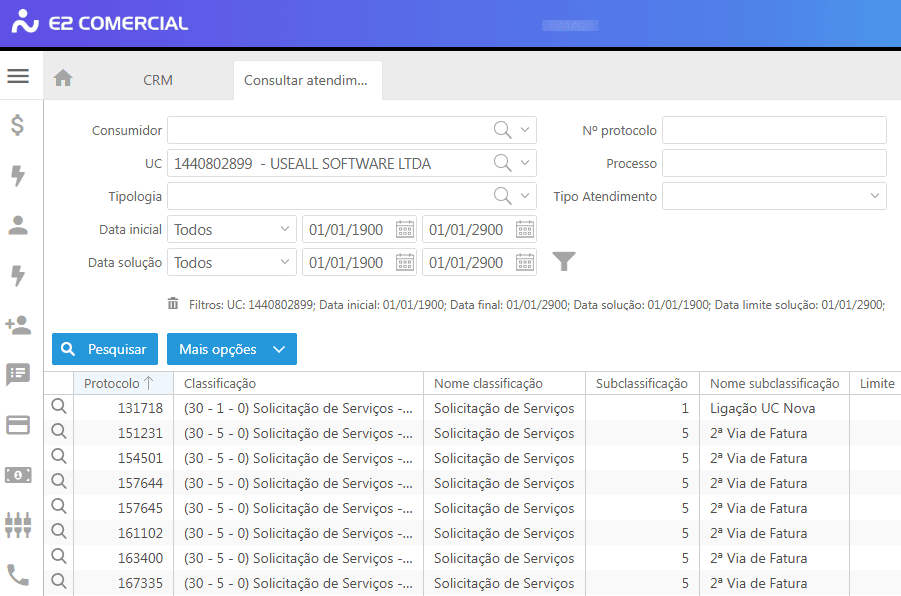
Task: Open the add-person icon in the sidebar
Action: tap(18, 324)
